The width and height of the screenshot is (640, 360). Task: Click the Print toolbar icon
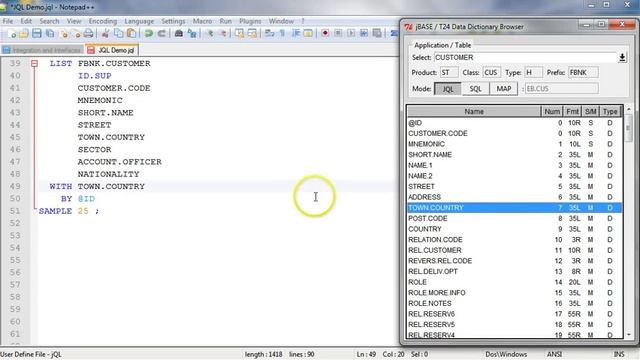[x=88, y=33]
